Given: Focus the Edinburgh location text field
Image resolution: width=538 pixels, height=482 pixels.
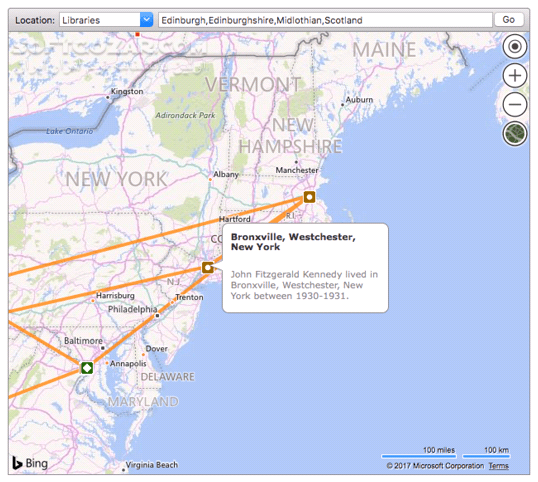Looking at the screenshot, I should click(325, 20).
